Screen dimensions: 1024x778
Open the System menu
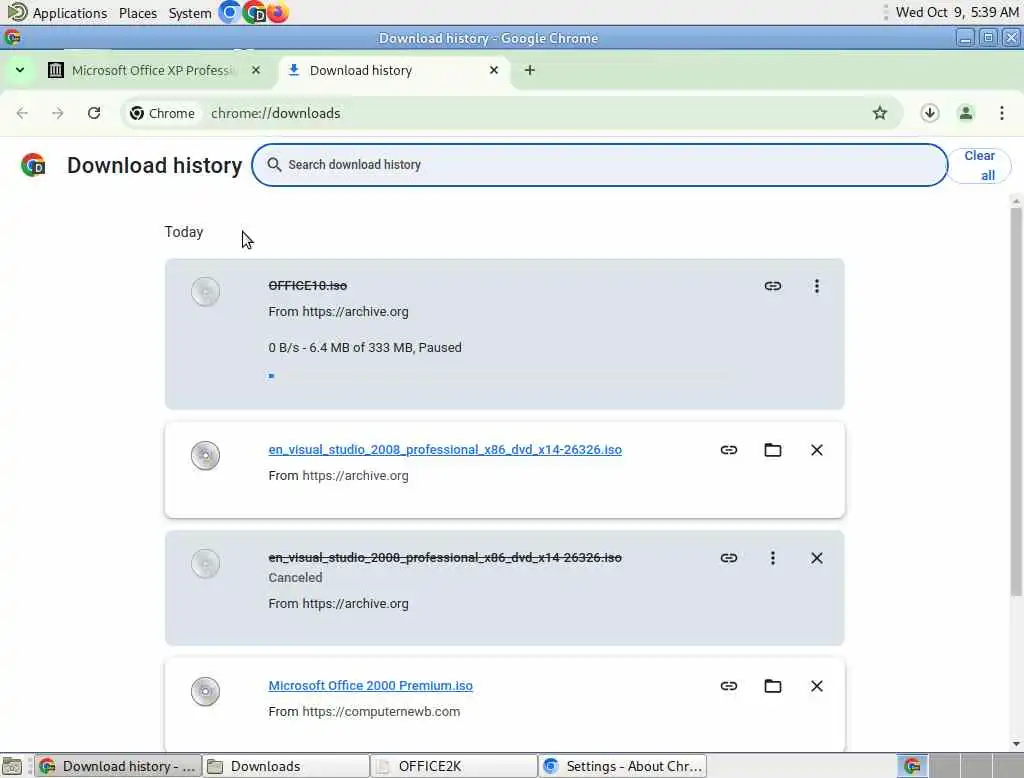(x=189, y=12)
